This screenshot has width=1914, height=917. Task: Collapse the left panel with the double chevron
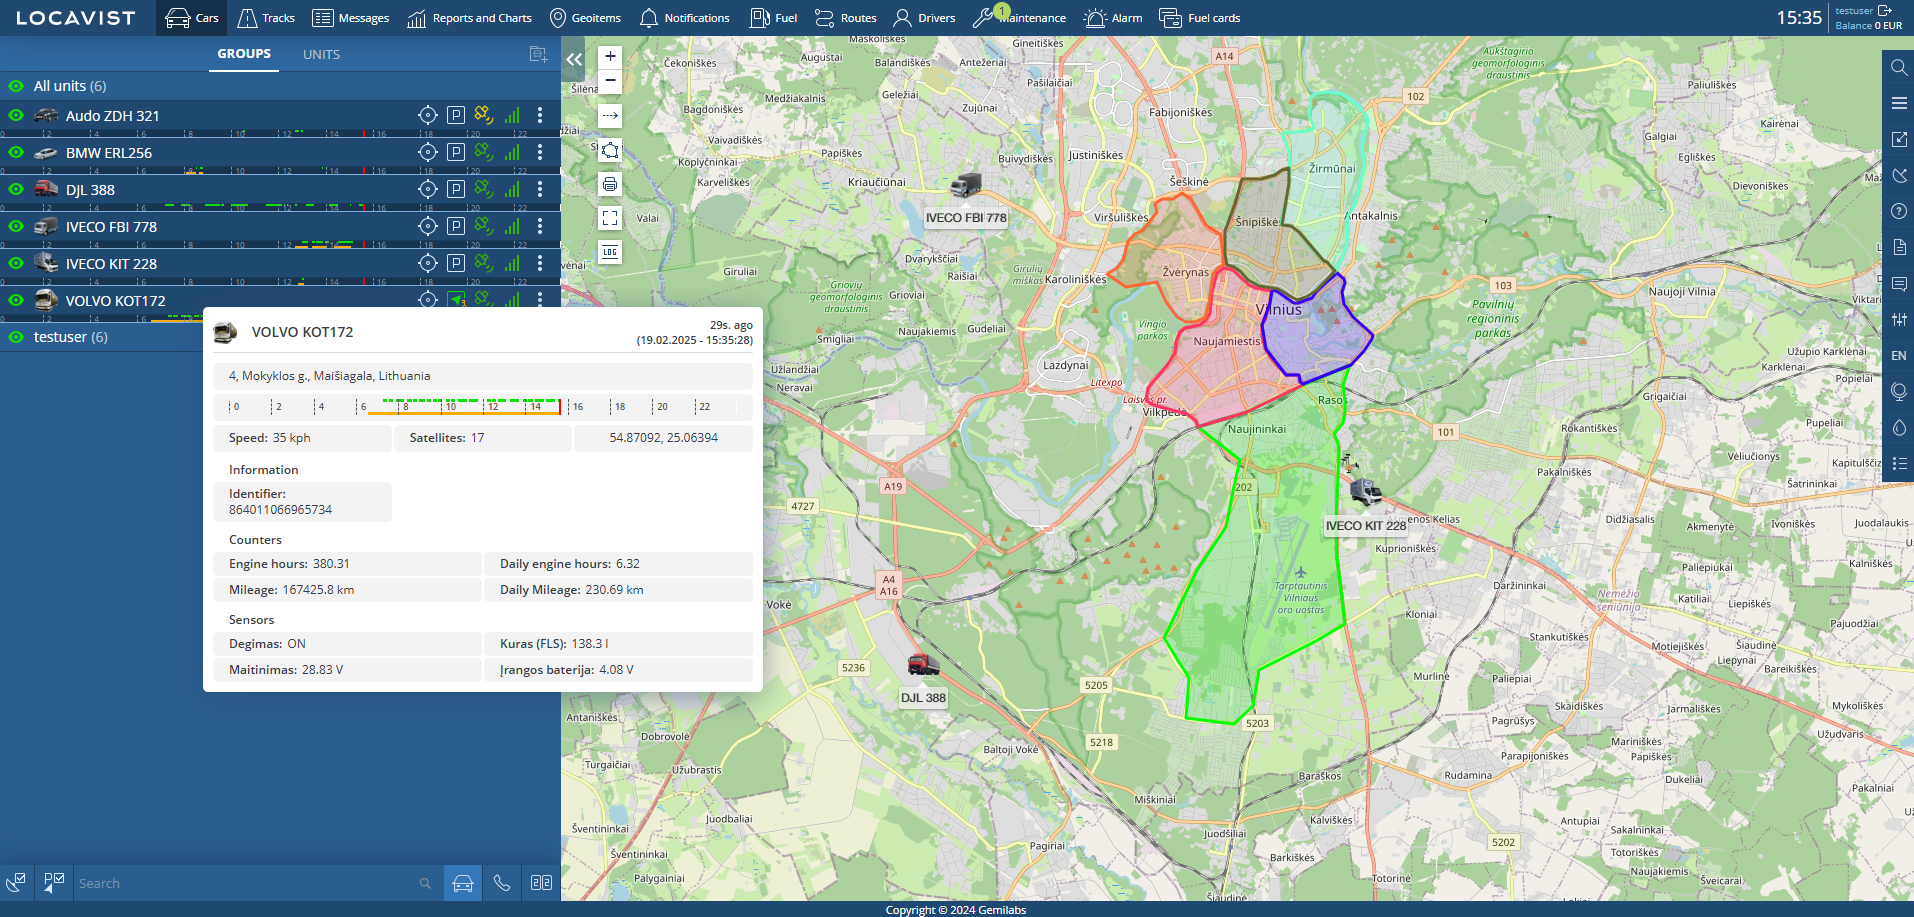pos(574,60)
